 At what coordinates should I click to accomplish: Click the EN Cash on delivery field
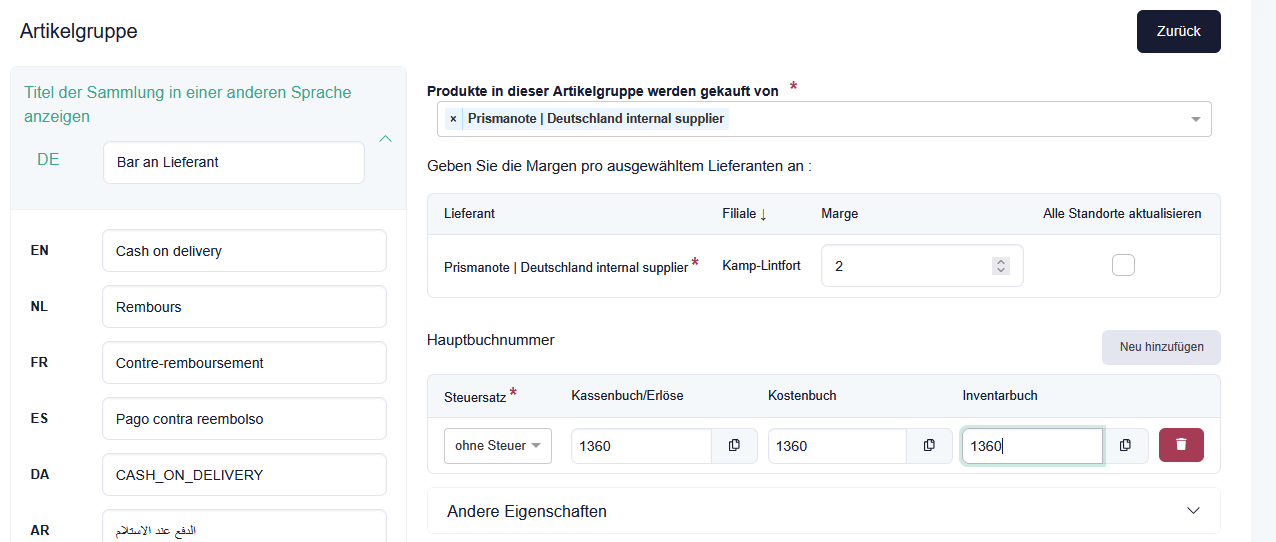[244, 251]
